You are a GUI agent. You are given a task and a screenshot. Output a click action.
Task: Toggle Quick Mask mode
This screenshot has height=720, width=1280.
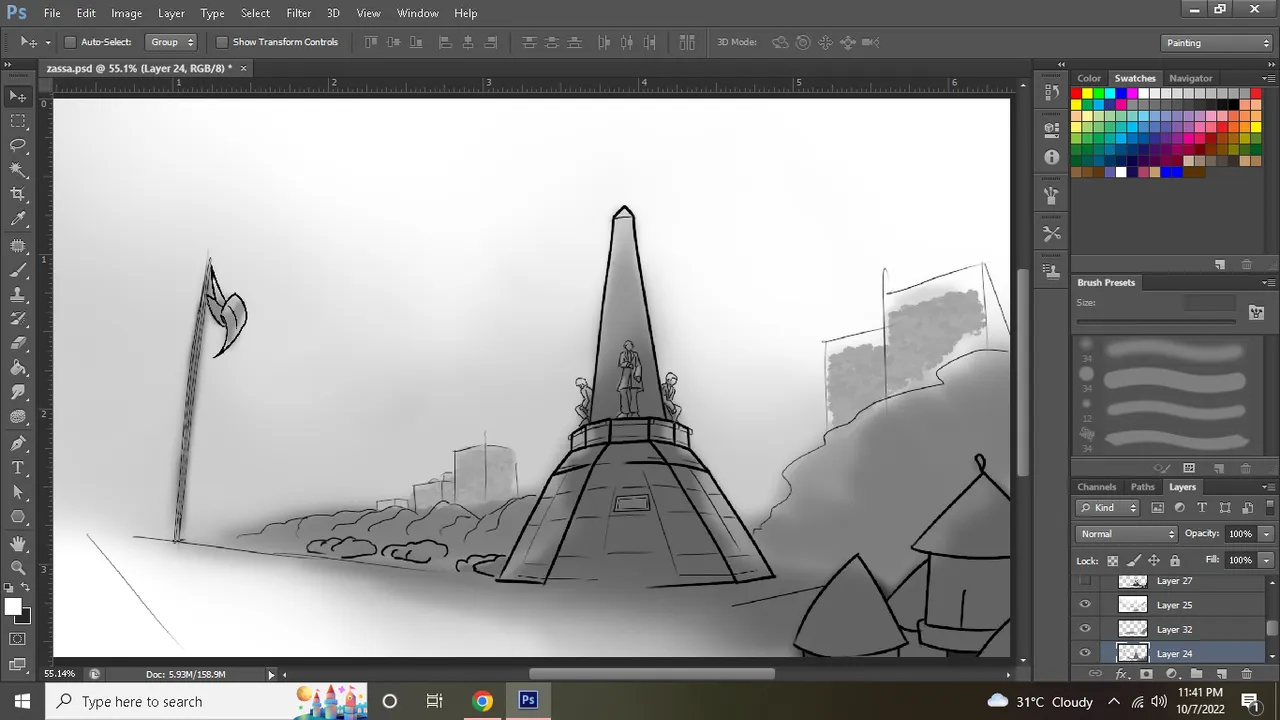tap(18, 639)
